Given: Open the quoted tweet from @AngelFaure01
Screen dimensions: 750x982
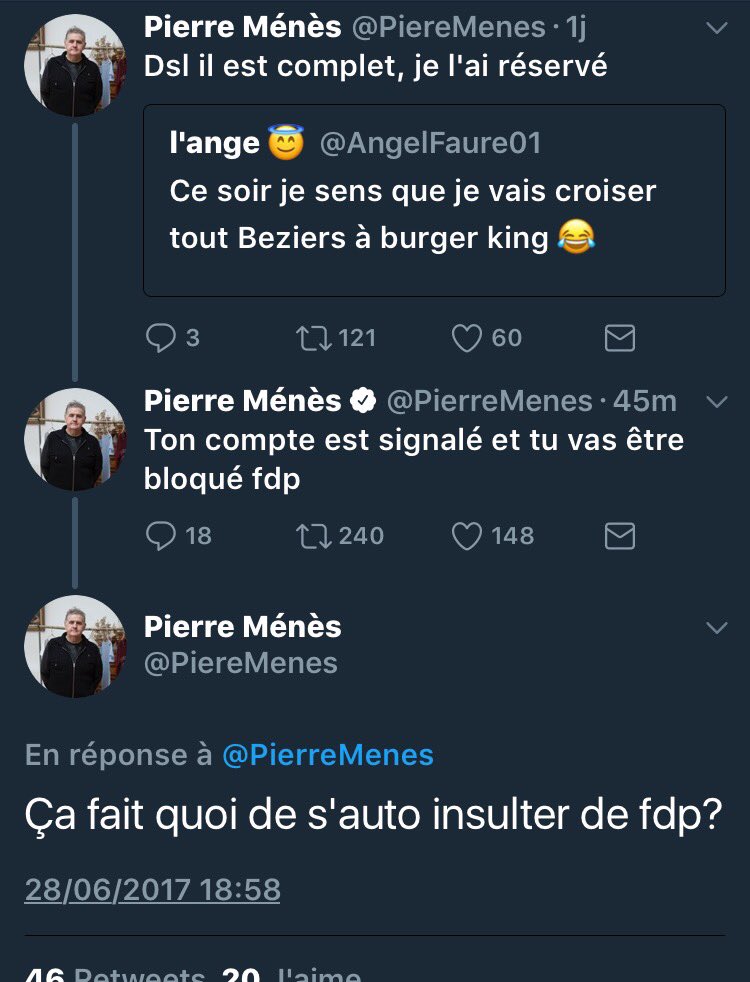Looking at the screenshot, I should coord(434,200).
